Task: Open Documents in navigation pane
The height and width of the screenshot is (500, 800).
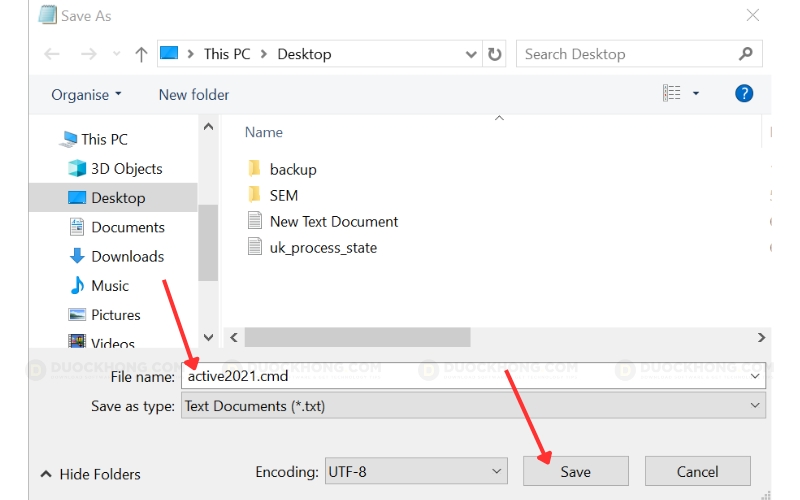Action: 128,227
